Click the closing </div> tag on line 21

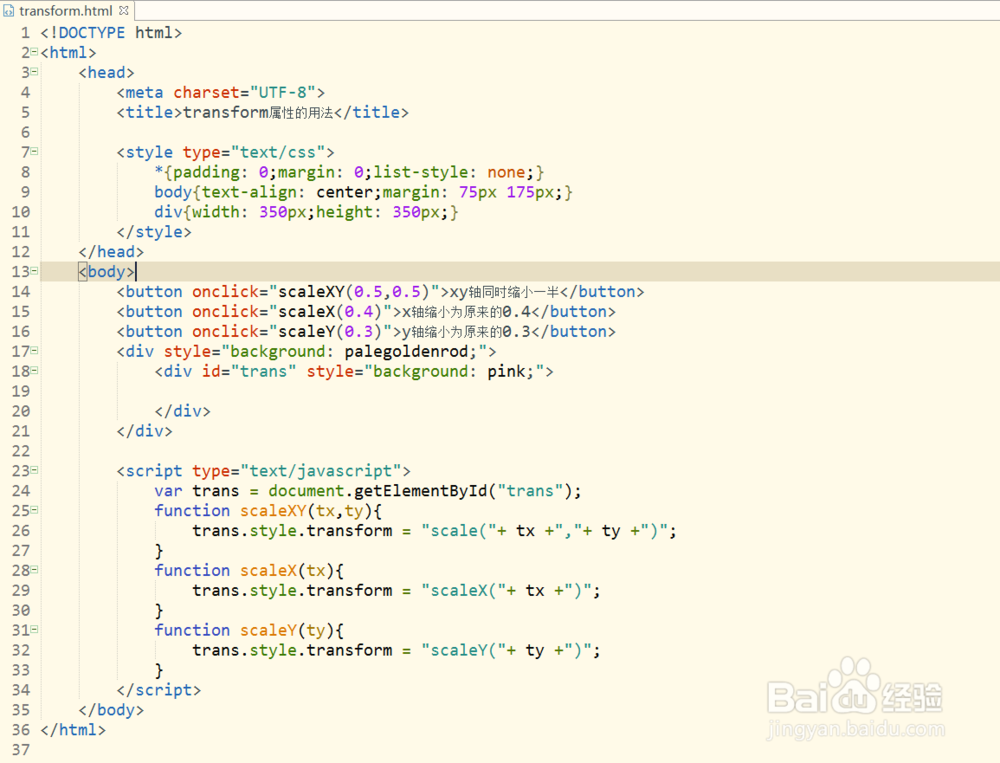tap(144, 431)
